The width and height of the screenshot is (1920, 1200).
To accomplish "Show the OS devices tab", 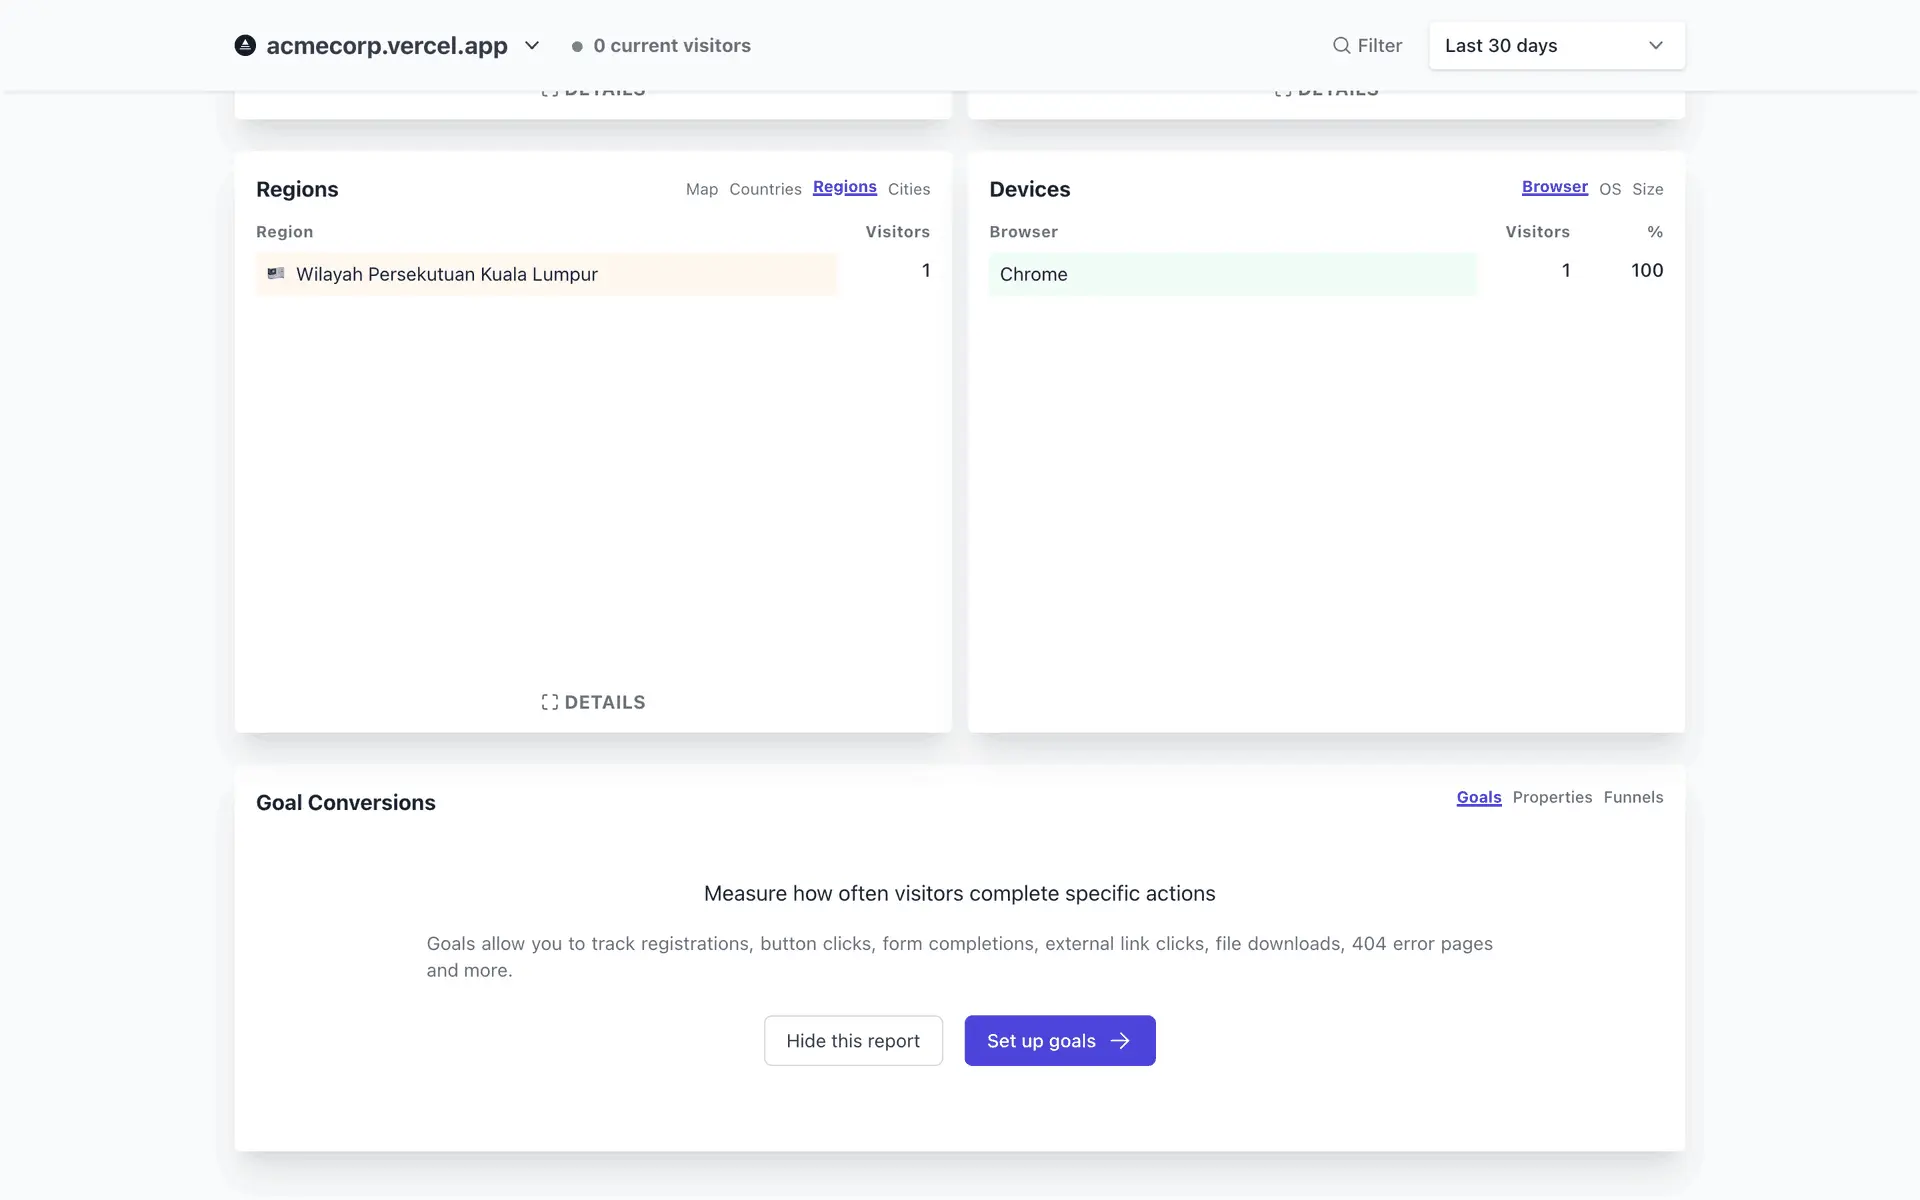I will point(1609,189).
